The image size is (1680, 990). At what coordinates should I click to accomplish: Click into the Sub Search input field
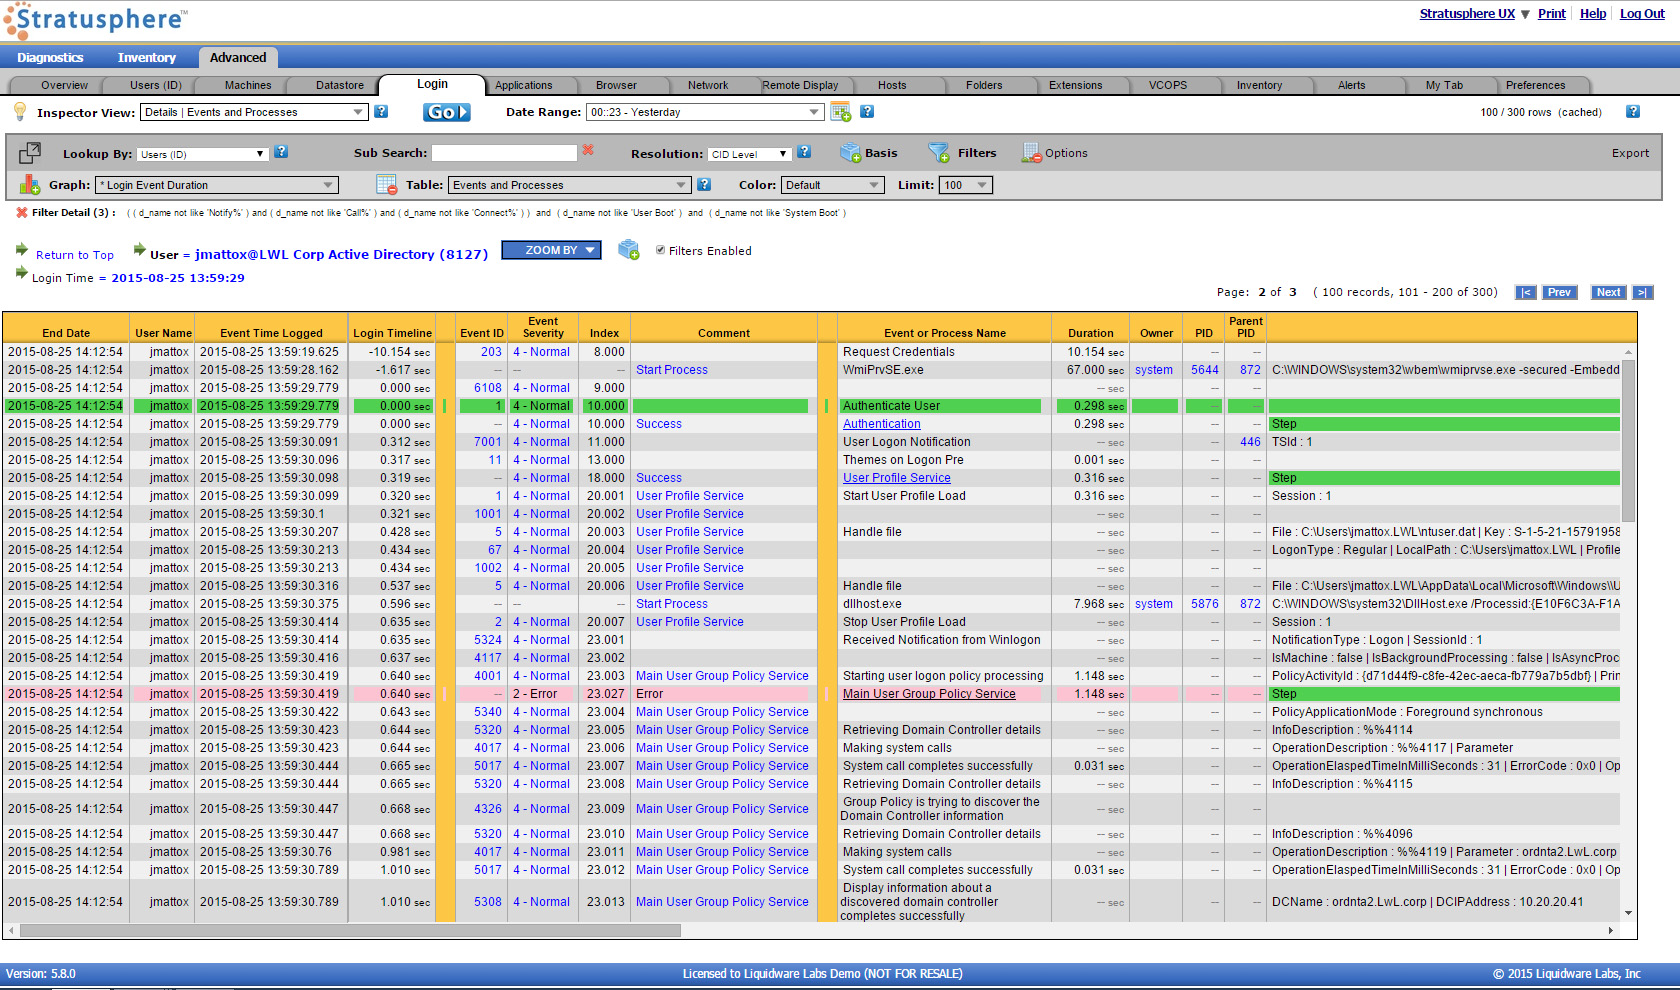coord(504,153)
